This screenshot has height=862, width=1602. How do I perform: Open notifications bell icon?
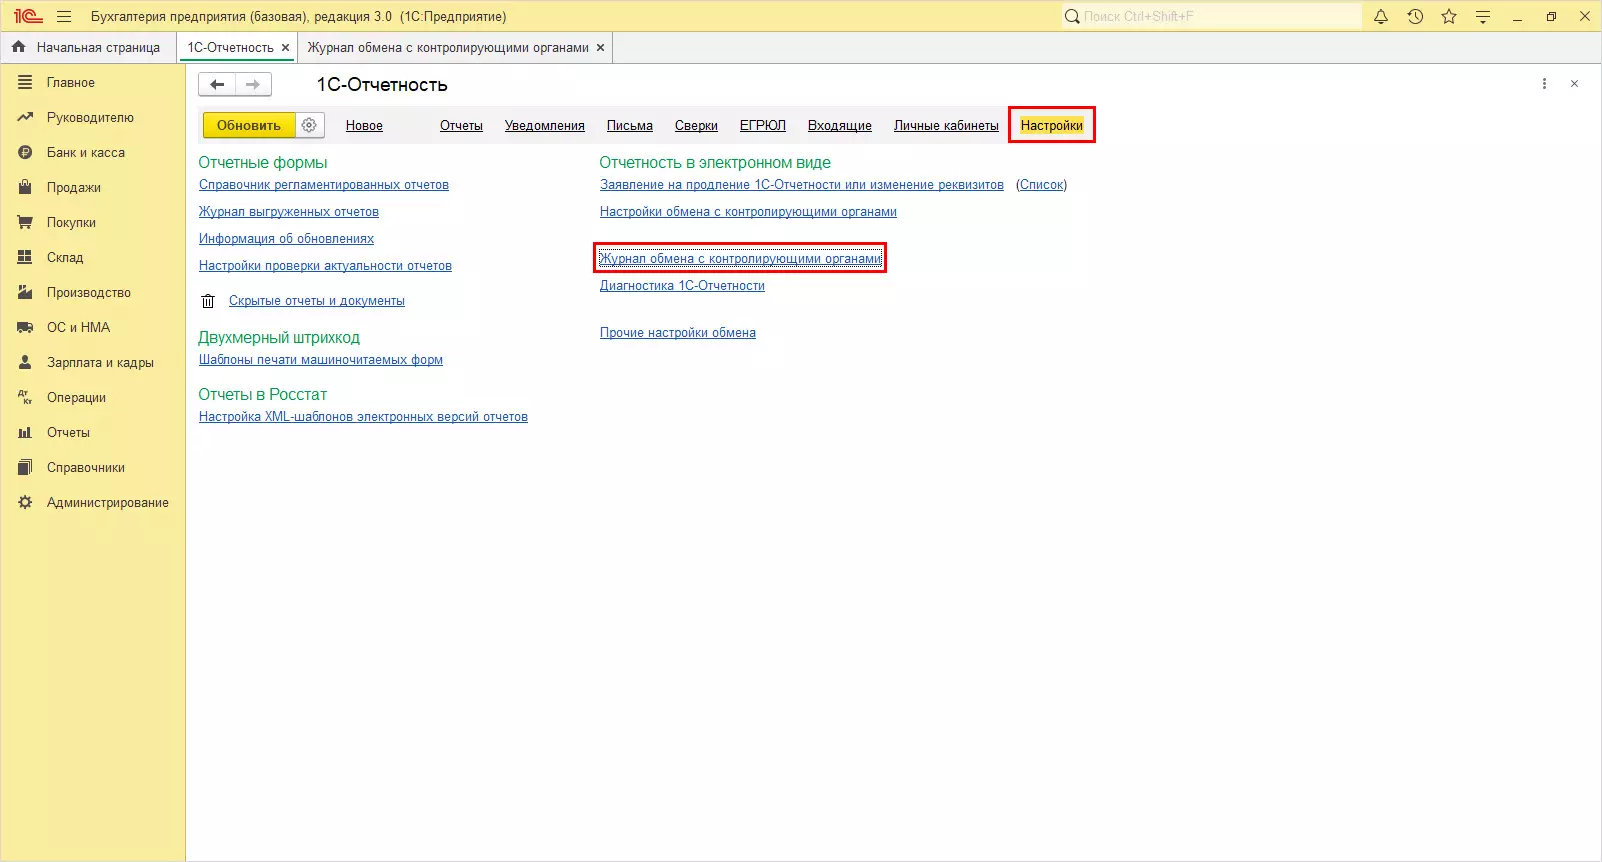pyautogui.click(x=1381, y=17)
